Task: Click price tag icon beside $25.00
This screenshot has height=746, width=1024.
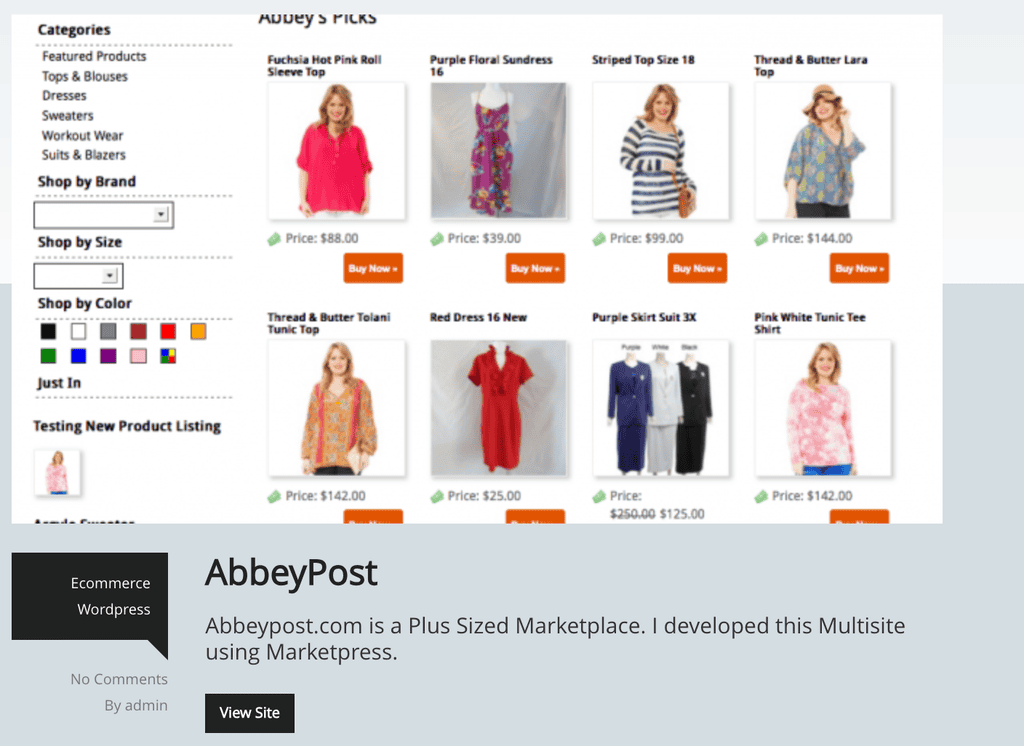Action: click(x=437, y=496)
